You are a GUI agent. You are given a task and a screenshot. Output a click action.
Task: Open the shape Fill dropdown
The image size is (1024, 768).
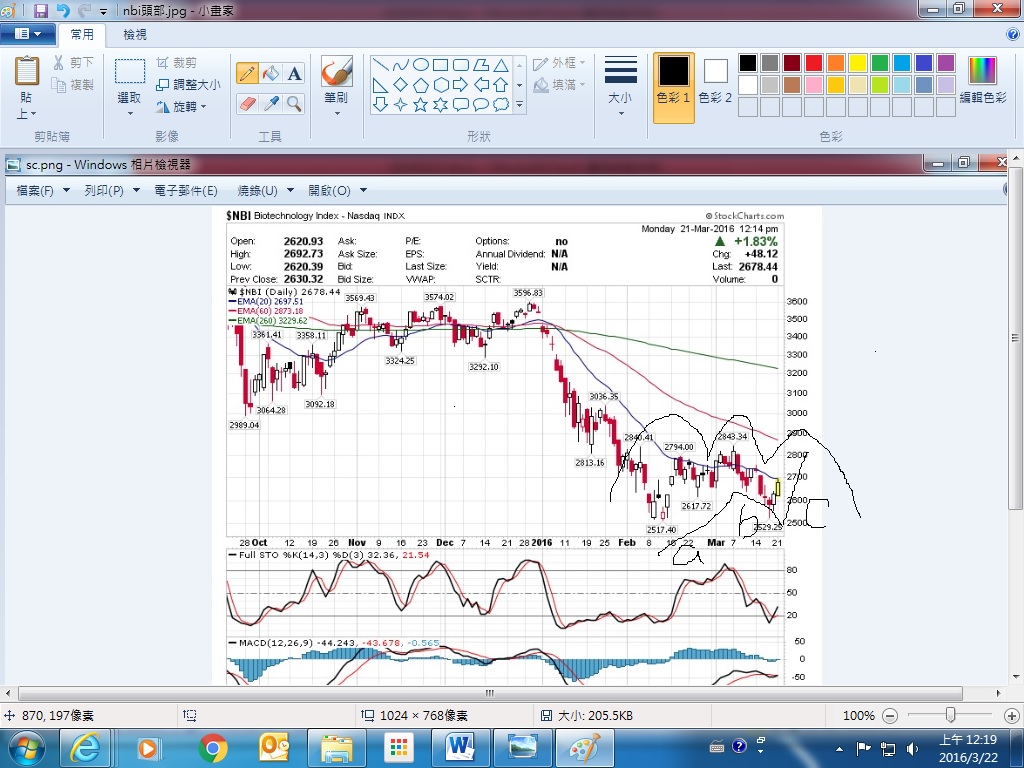(x=559, y=85)
